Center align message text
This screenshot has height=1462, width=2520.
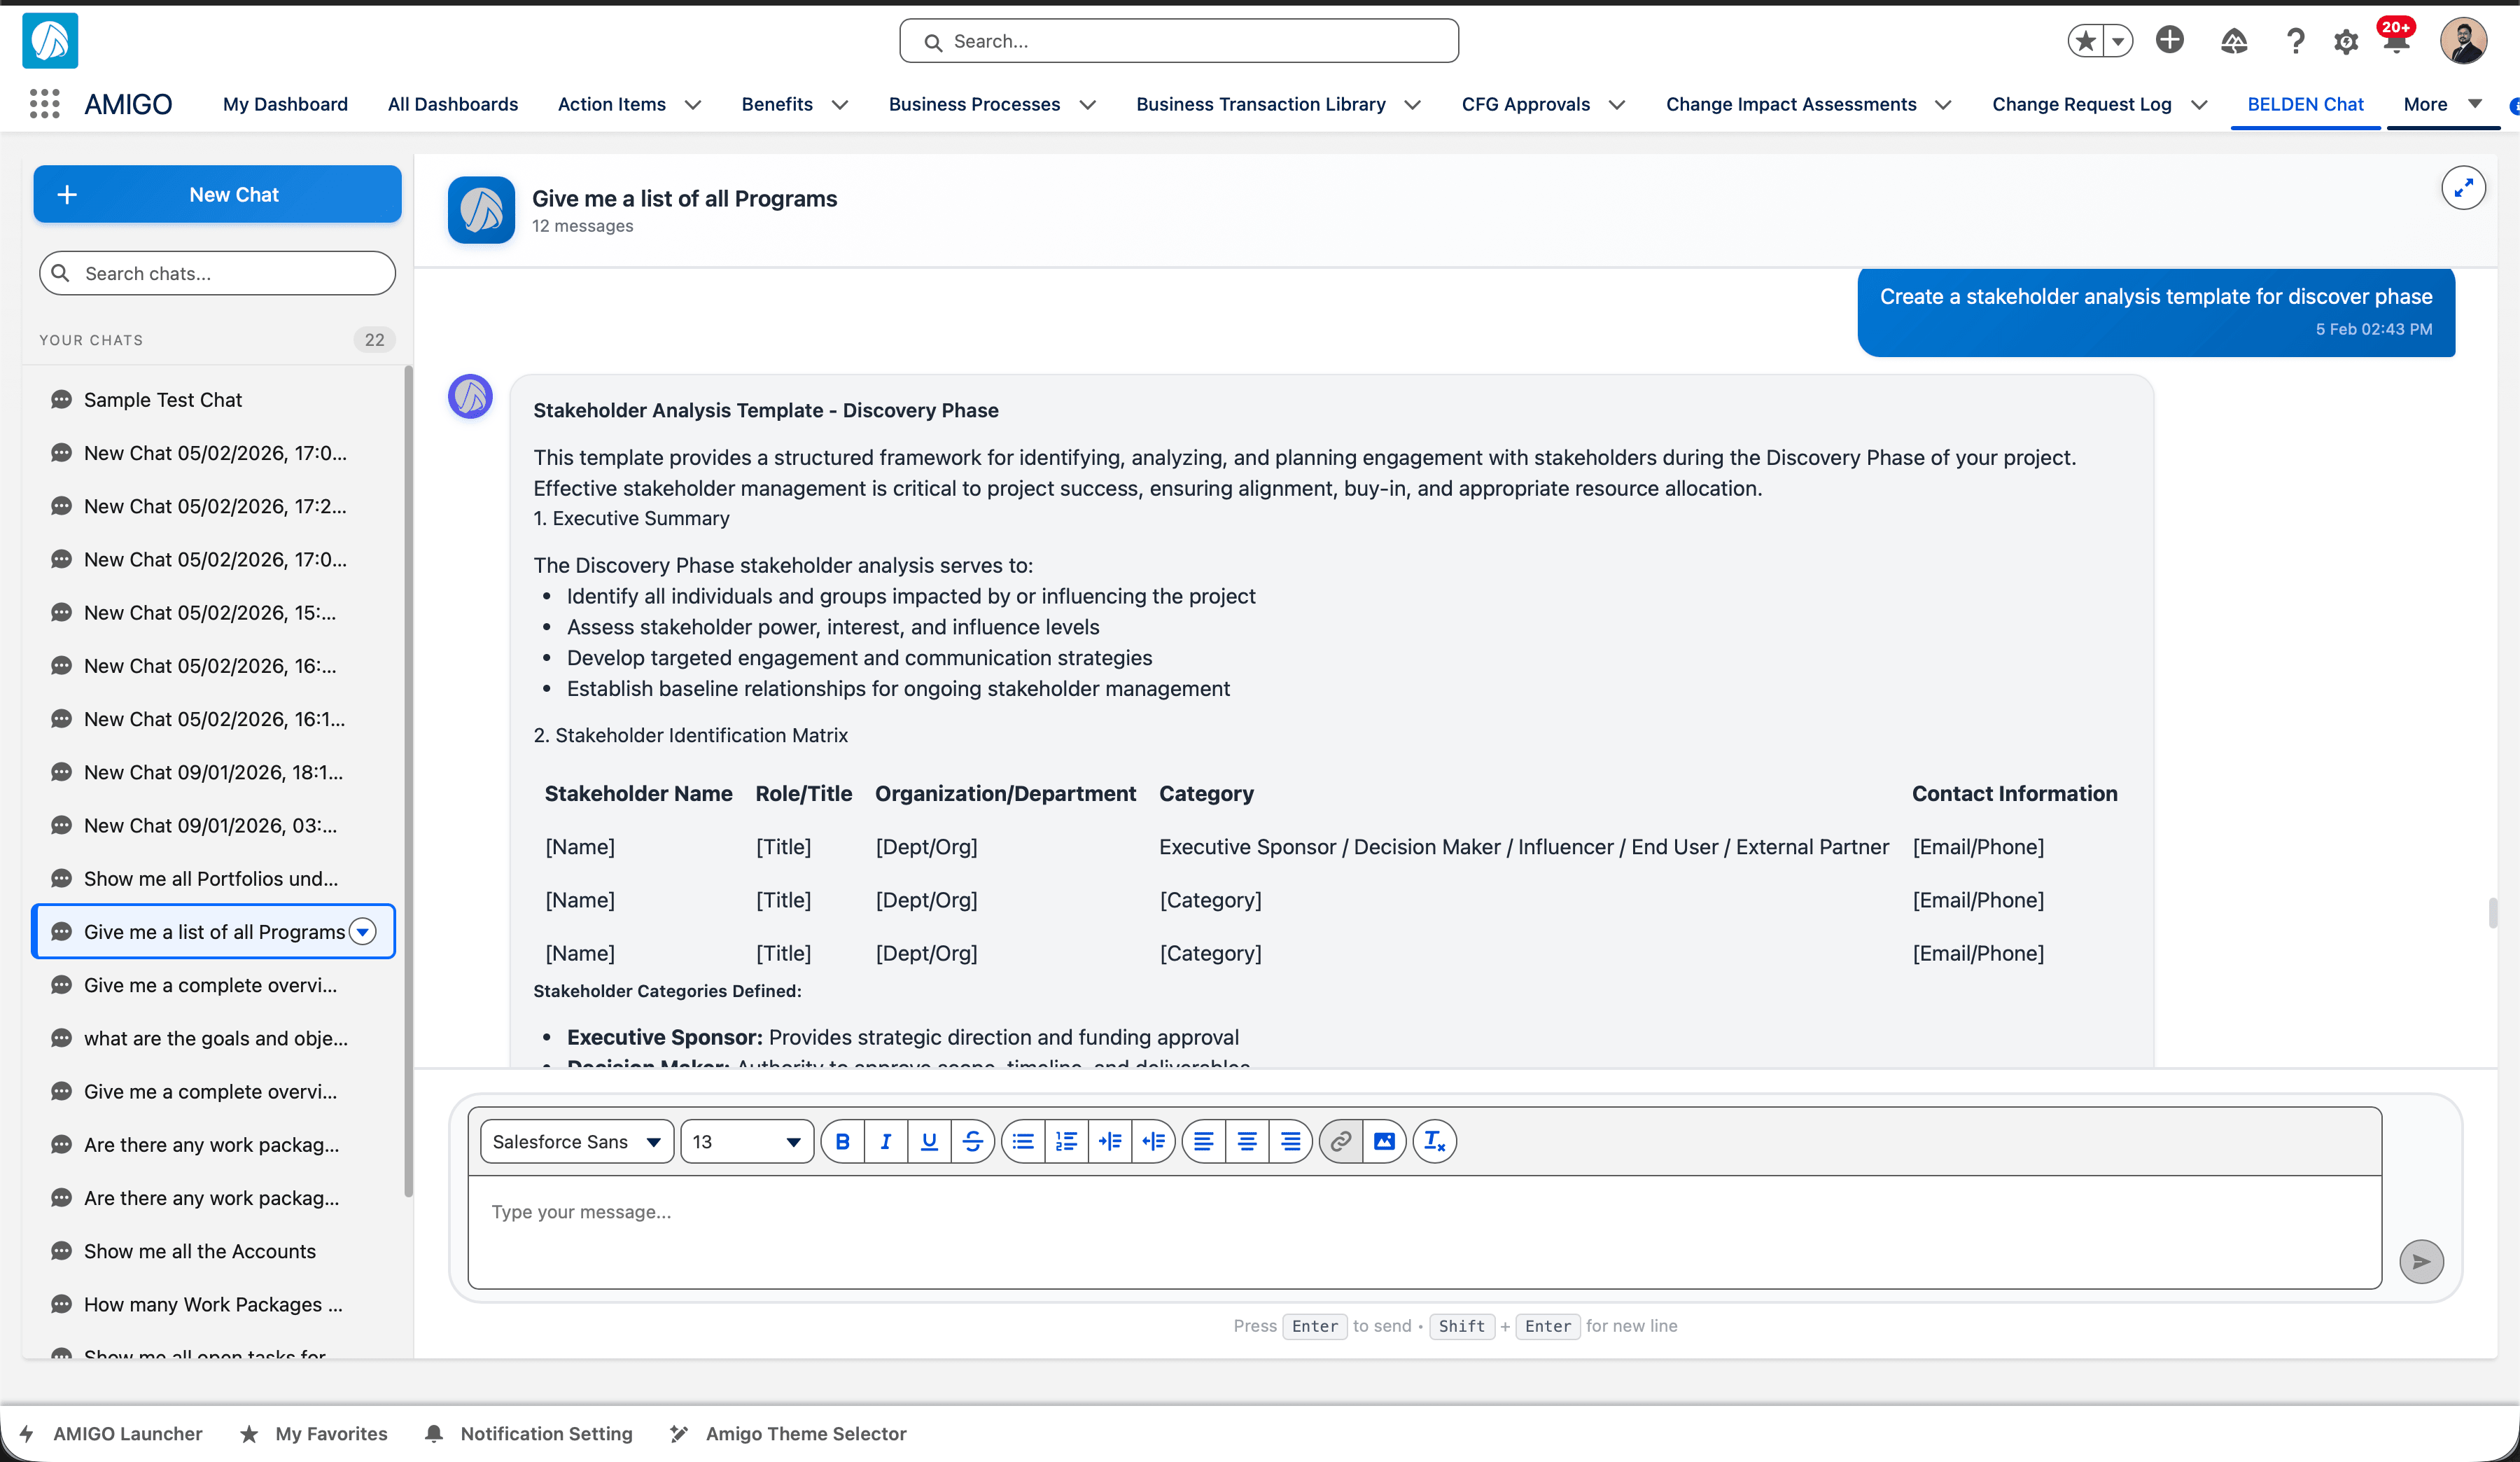[1247, 1141]
